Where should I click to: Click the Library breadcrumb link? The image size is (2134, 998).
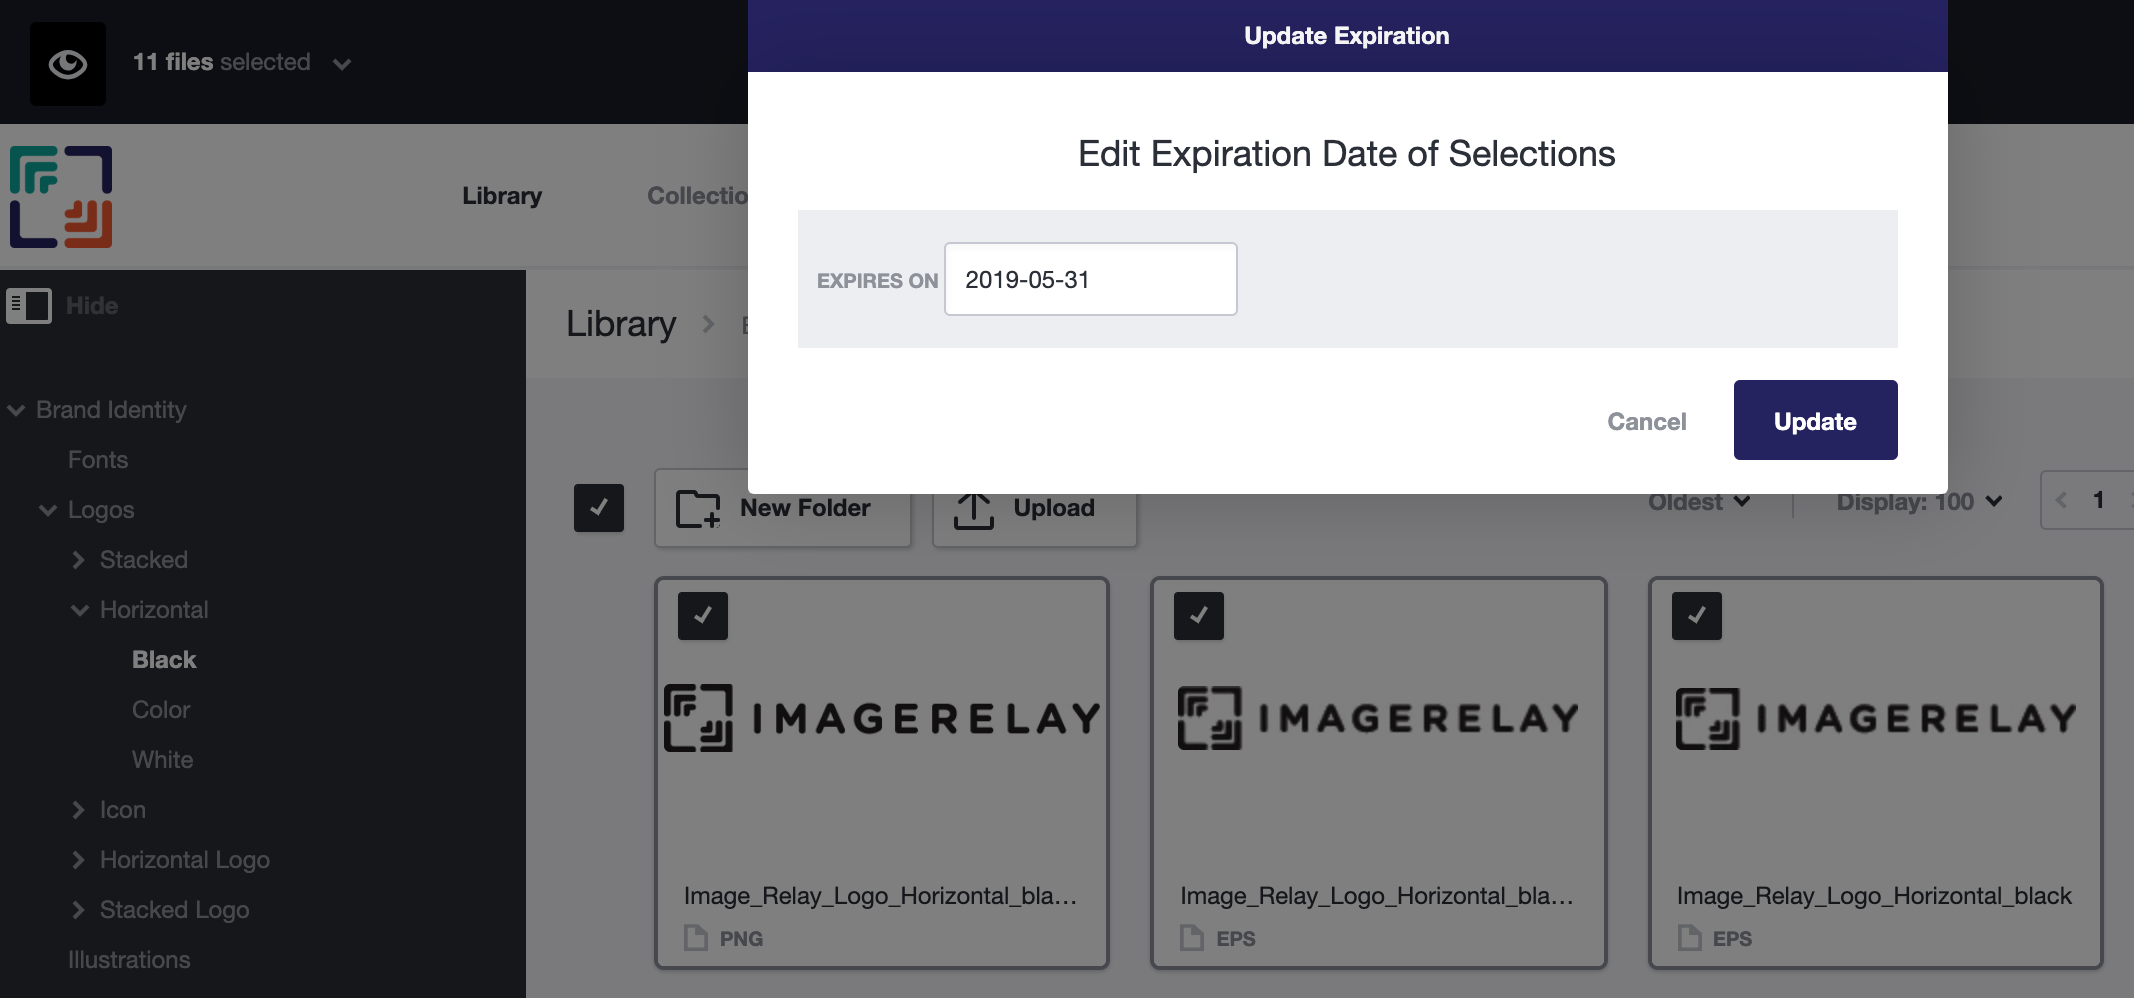pos(621,324)
